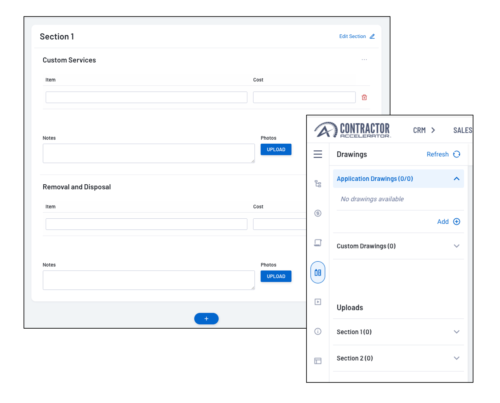Click Removal and Disposal Item input field
This screenshot has width=500, height=403.
[146, 224]
